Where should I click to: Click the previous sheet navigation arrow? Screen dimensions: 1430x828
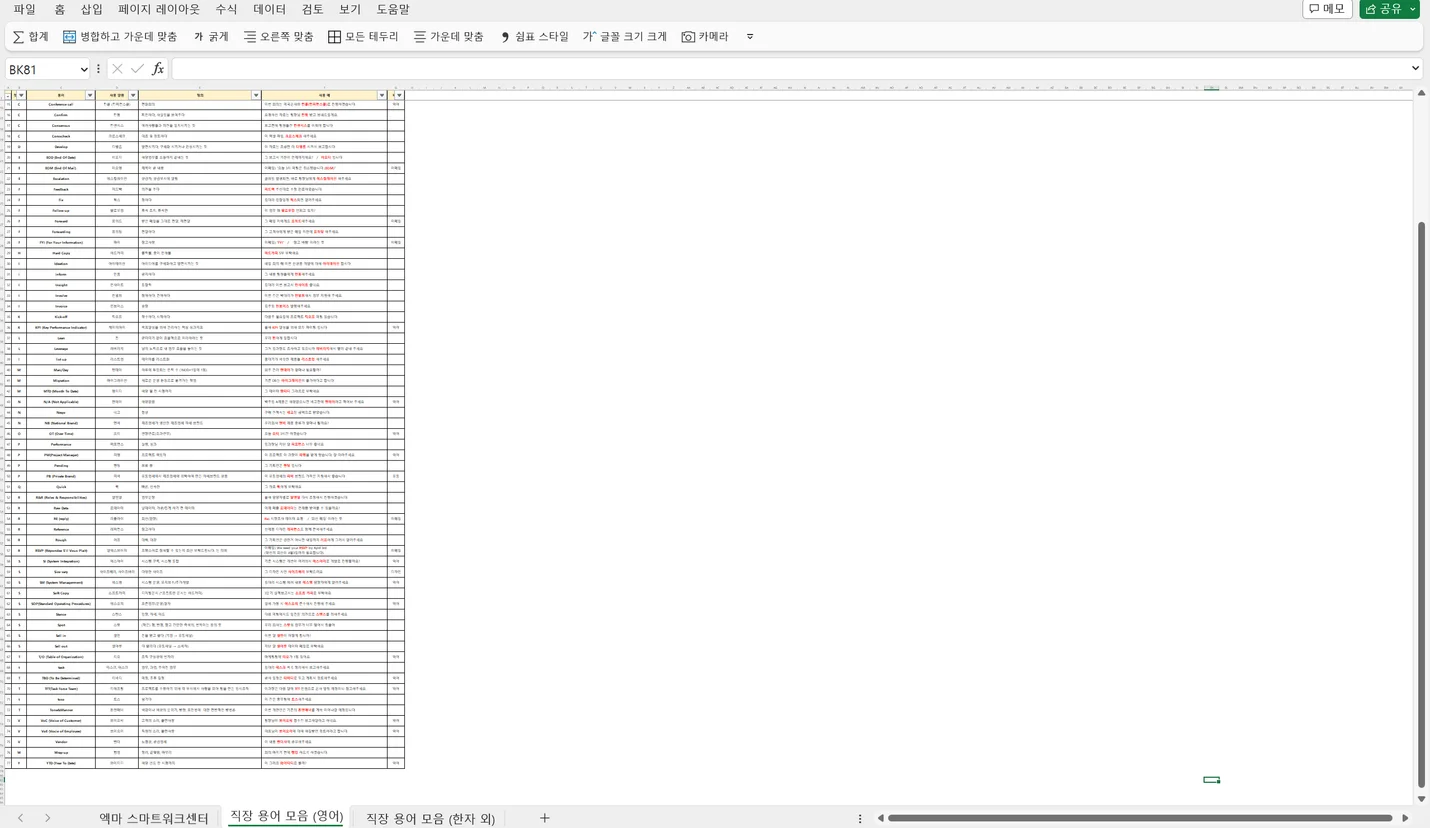pos(20,818)
